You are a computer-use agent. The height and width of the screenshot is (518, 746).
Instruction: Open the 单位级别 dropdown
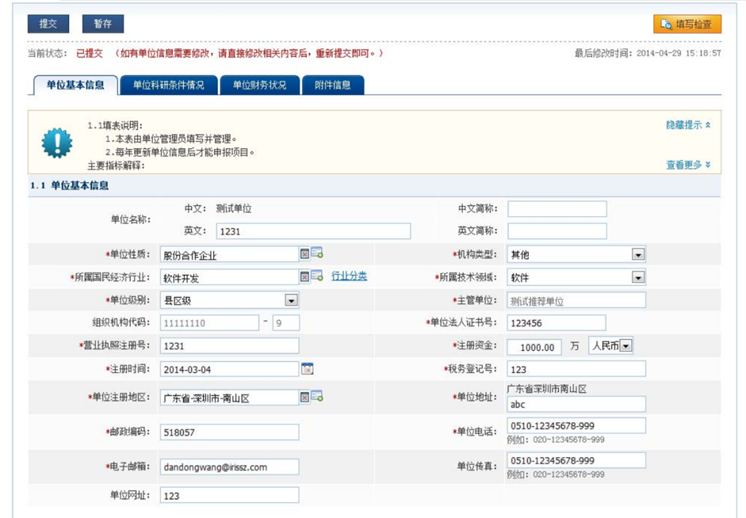pyautogui.click(x=291, y=300)
